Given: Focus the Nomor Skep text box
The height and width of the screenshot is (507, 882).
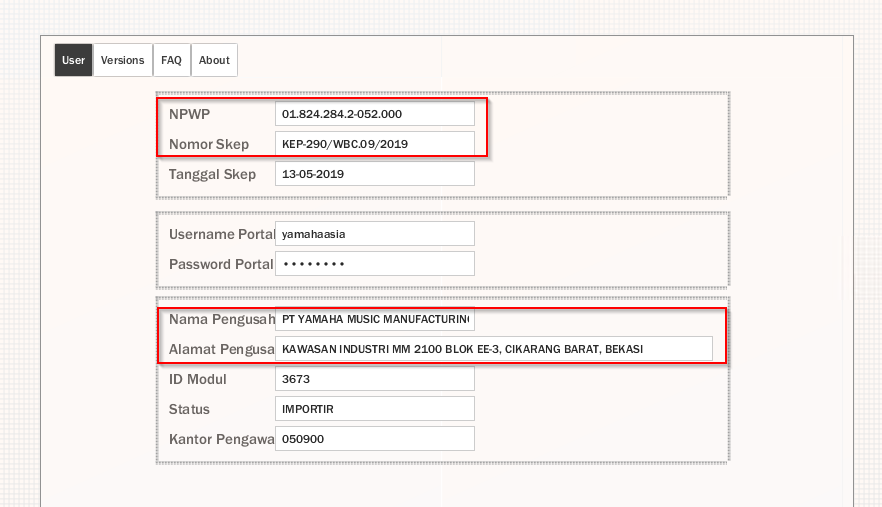Looking at the screenshot, I should (x=374, y=144).
